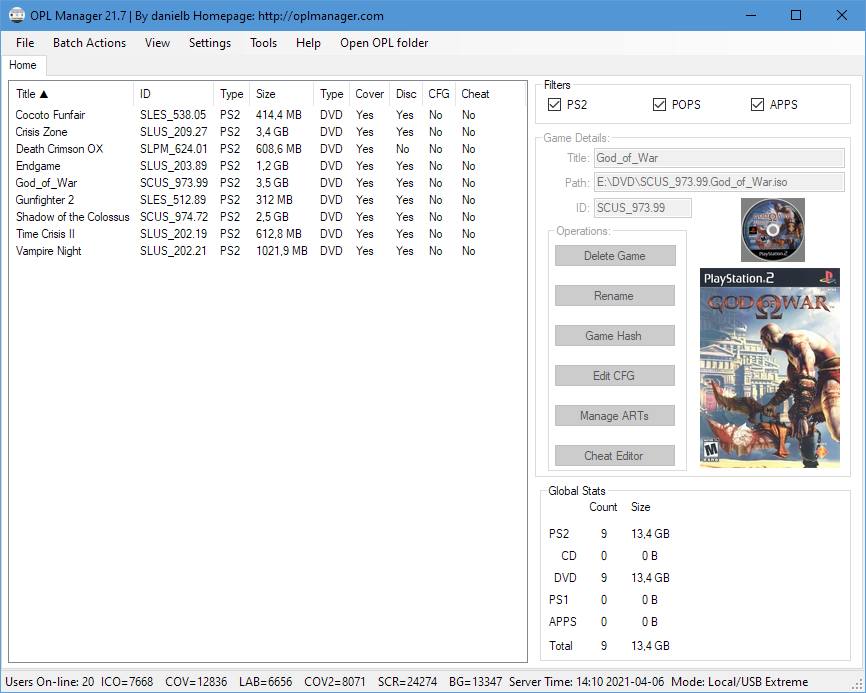Click Mode: Local/USB Extreme status text
The width and height of the screenshot is (866, 693).
(740, 682)
